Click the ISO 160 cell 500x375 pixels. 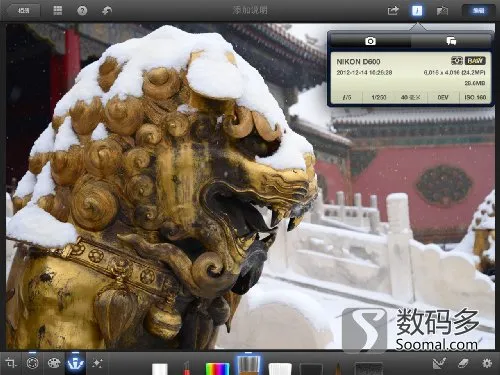[x=475, y=97]
